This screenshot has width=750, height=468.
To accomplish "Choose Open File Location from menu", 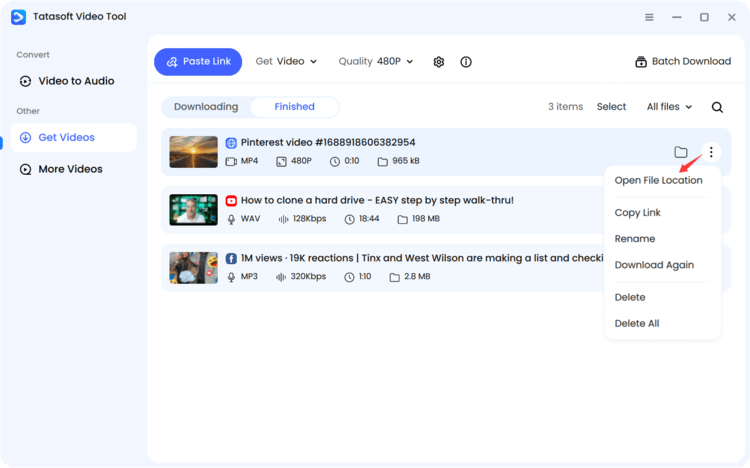I will click(658, 180).
